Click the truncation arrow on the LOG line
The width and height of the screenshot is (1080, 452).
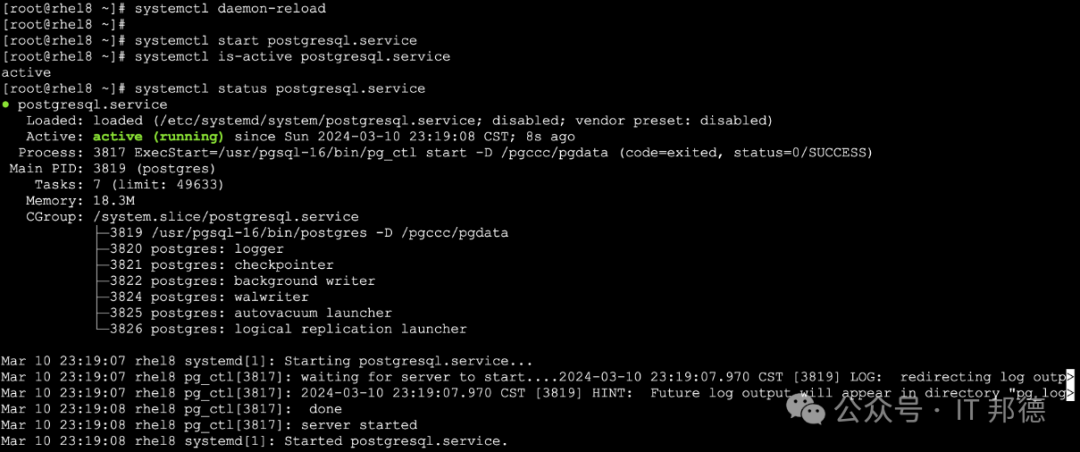(1070, 377)
